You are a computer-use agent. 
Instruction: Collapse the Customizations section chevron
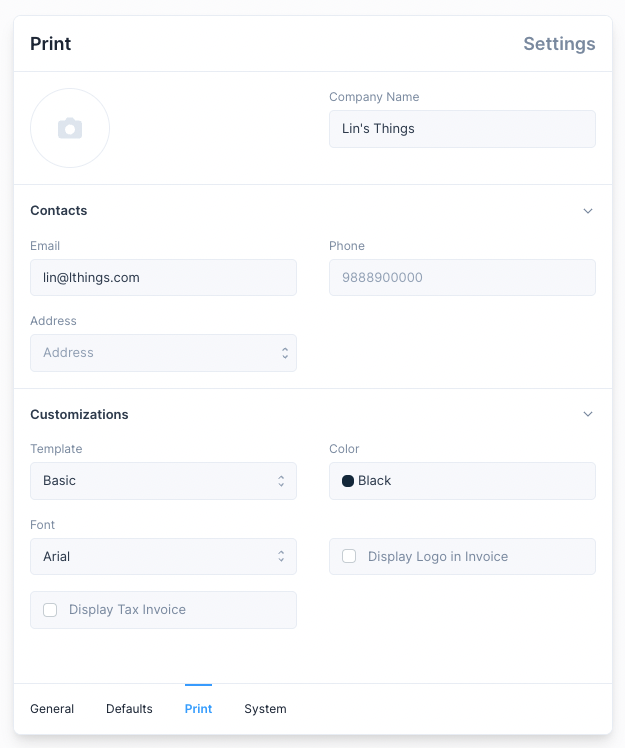(588, 414)
